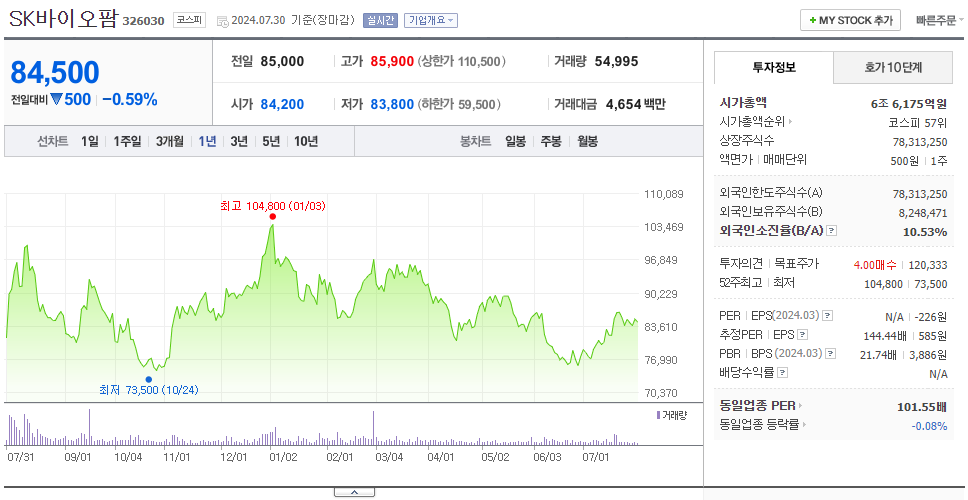Screen dimensions: 968x500
Task: Select the 1년 line chart period
Action: point(207,141)
